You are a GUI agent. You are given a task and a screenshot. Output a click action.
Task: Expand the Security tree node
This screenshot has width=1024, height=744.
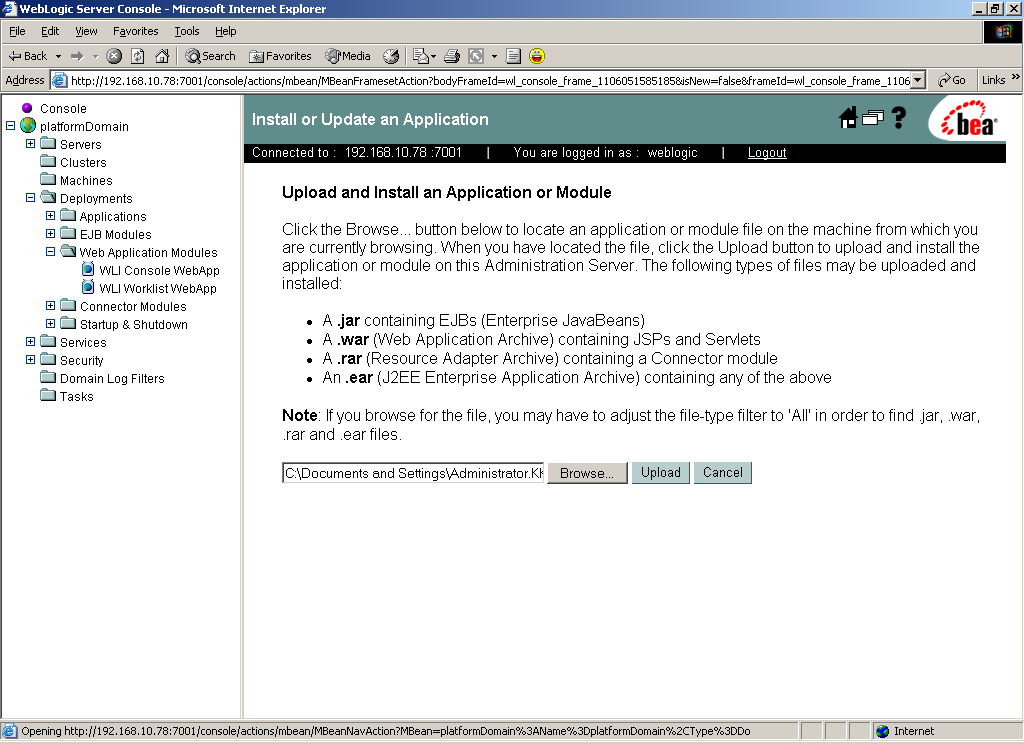point(30,359)
